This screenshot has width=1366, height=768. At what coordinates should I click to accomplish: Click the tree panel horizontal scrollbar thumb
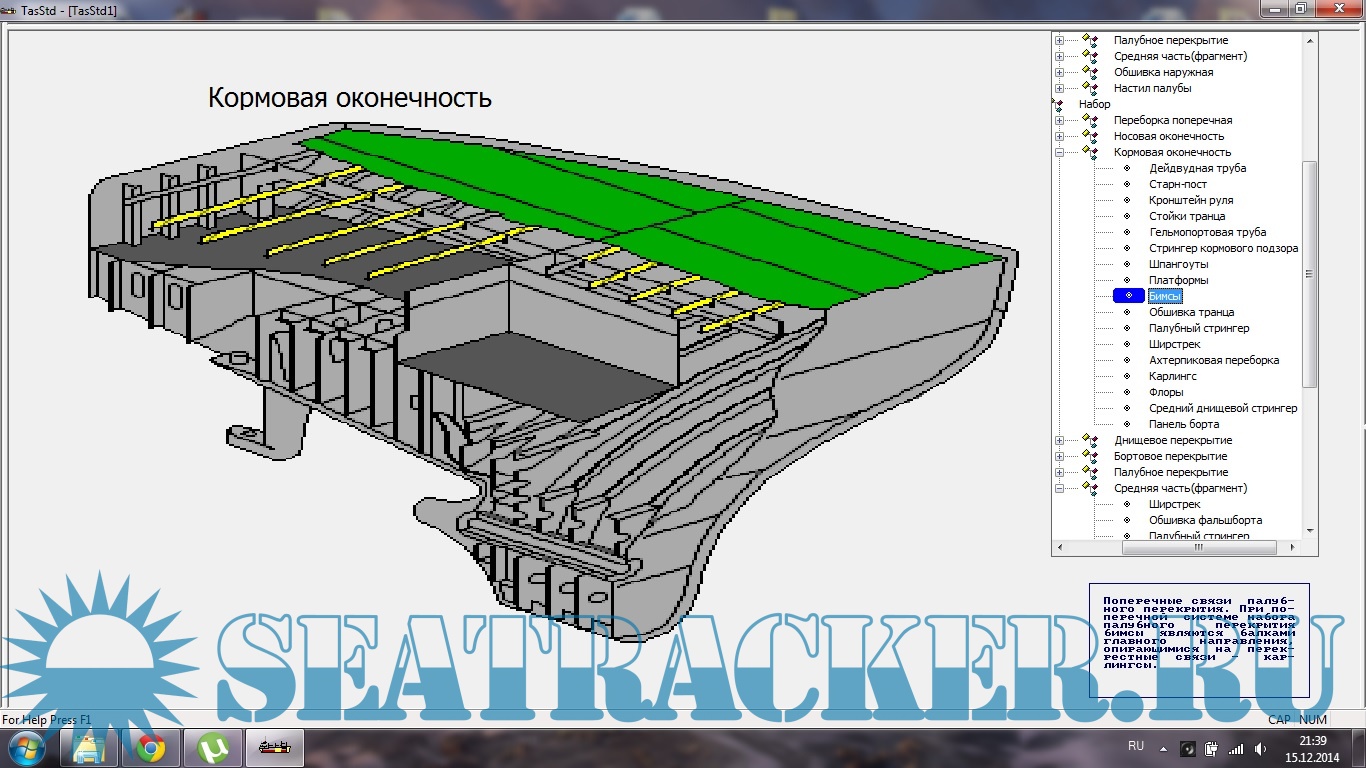(1199, 547)
